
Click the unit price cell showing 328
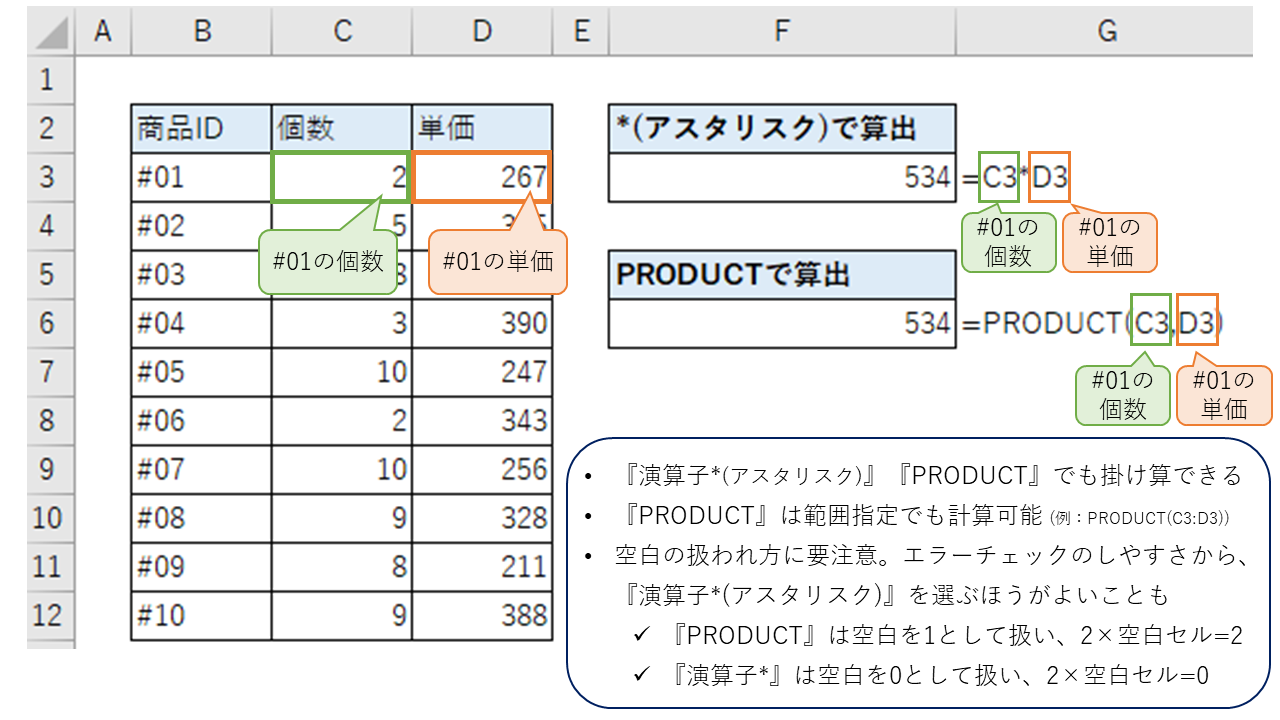[482, 518]
